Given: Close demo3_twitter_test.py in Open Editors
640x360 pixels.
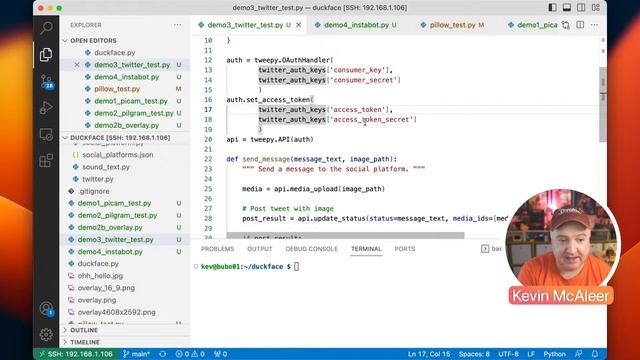Looking at the screenshot, I should pyautogui.click(x=77, y=65).
